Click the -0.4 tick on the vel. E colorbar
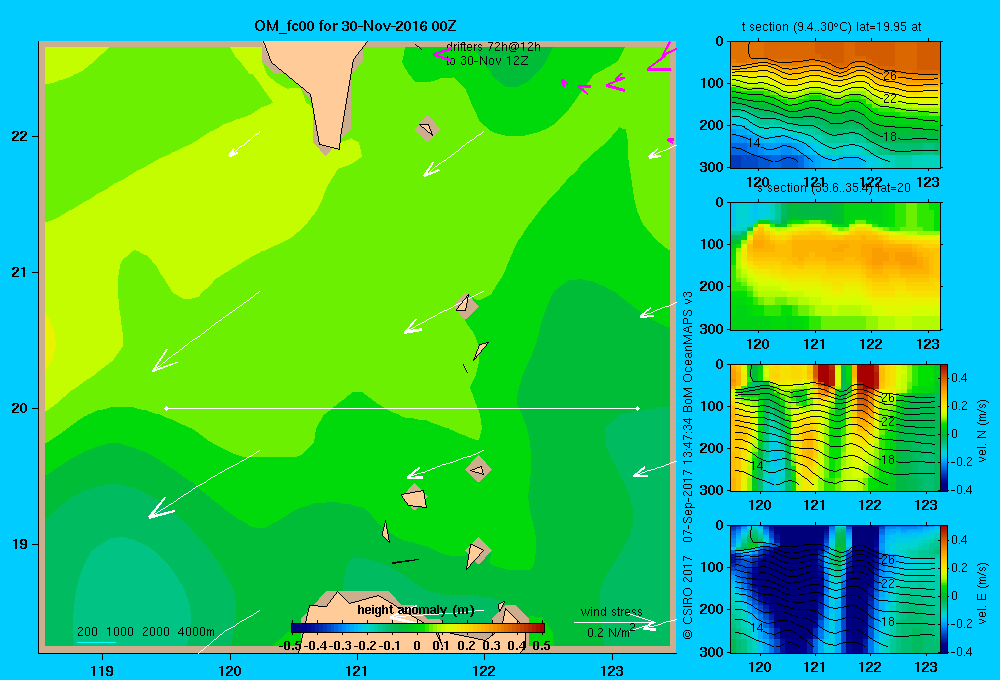The height and width of the screenshot is (680, 1000). tap(960, 651)
